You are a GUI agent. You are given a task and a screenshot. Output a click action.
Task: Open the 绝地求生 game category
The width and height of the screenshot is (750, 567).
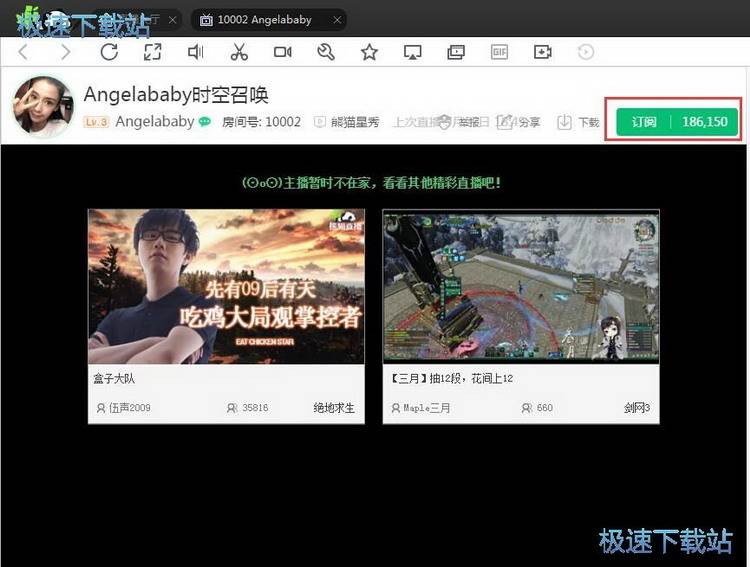click(x=334, y=408)
